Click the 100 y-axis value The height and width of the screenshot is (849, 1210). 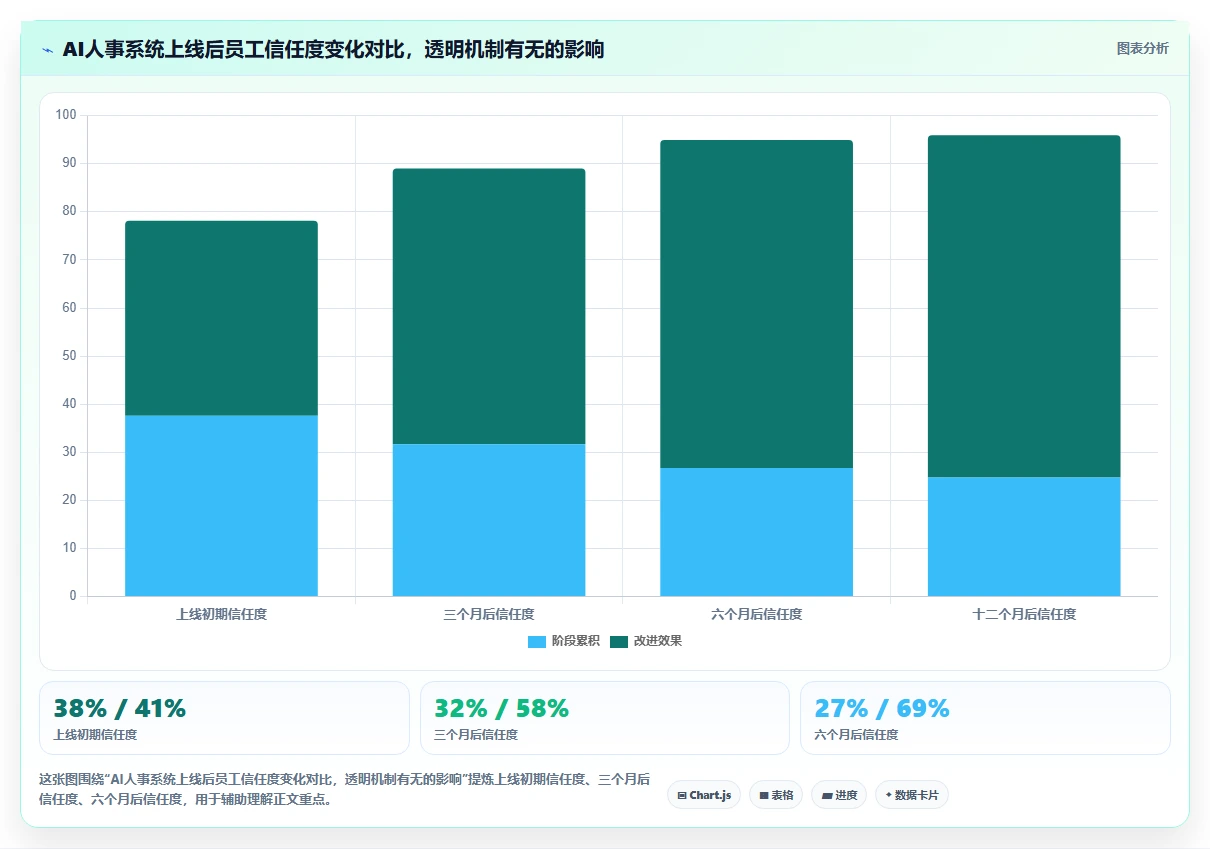[66, 115]
